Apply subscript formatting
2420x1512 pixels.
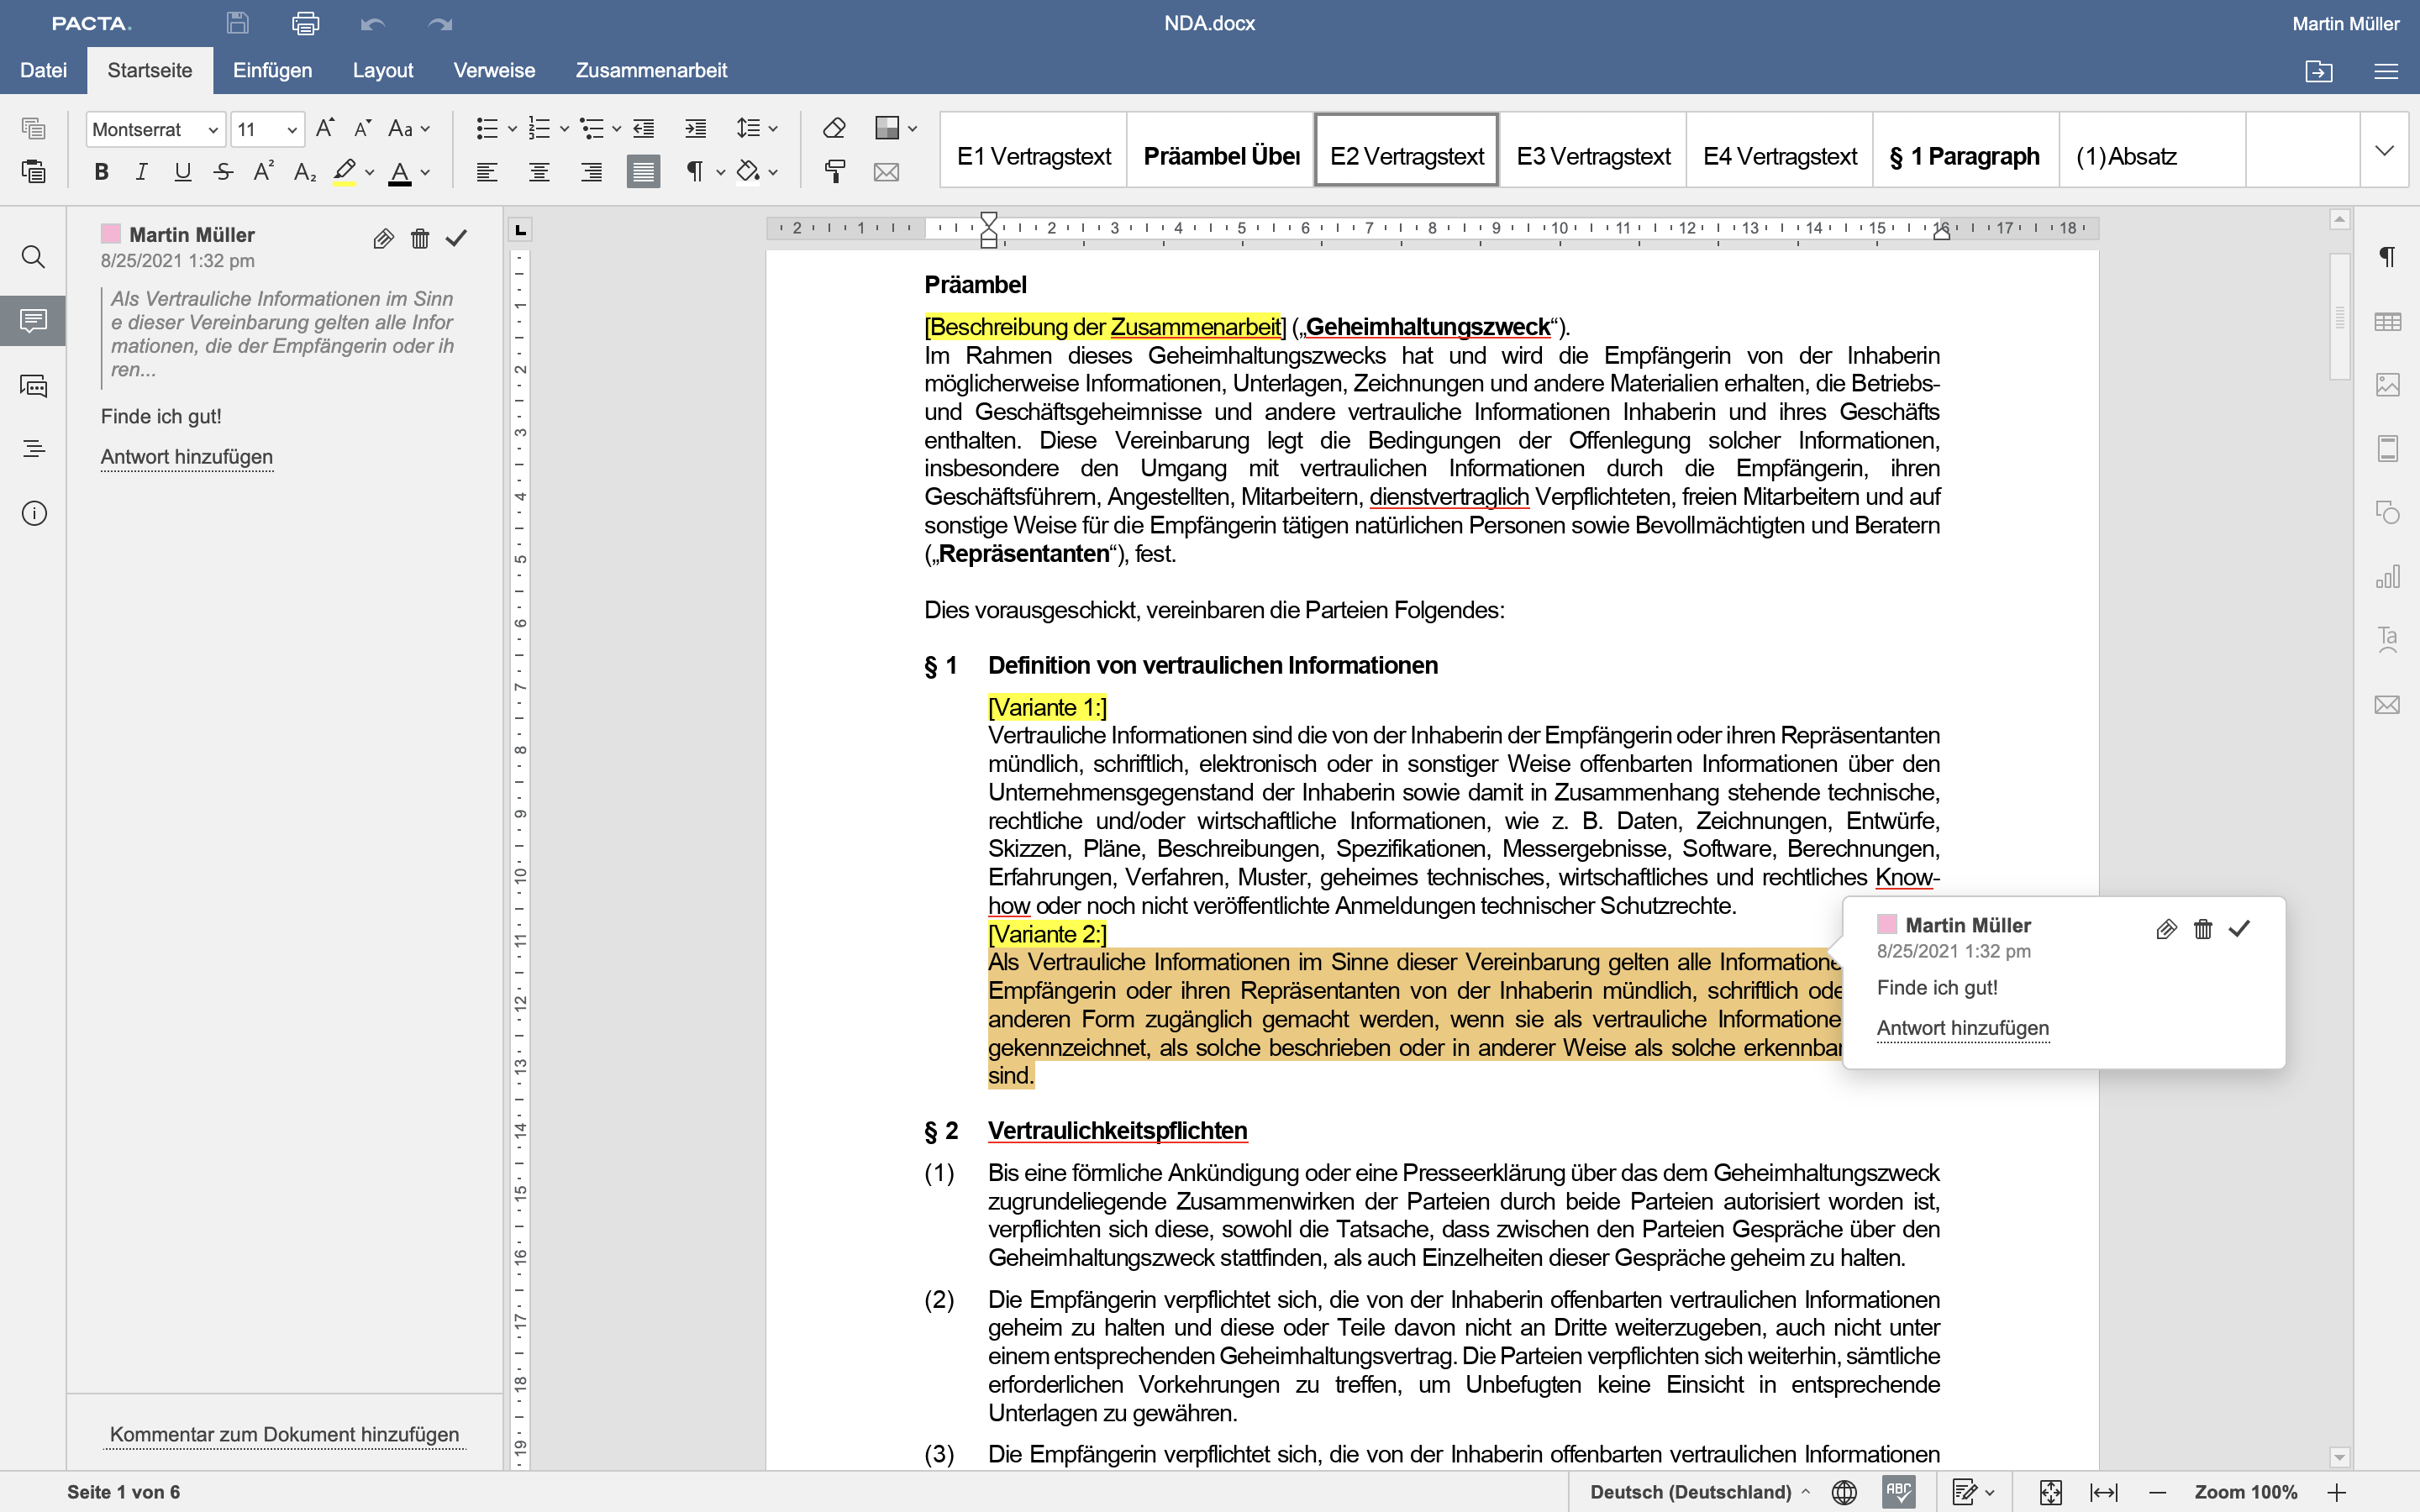pos(305,172)
